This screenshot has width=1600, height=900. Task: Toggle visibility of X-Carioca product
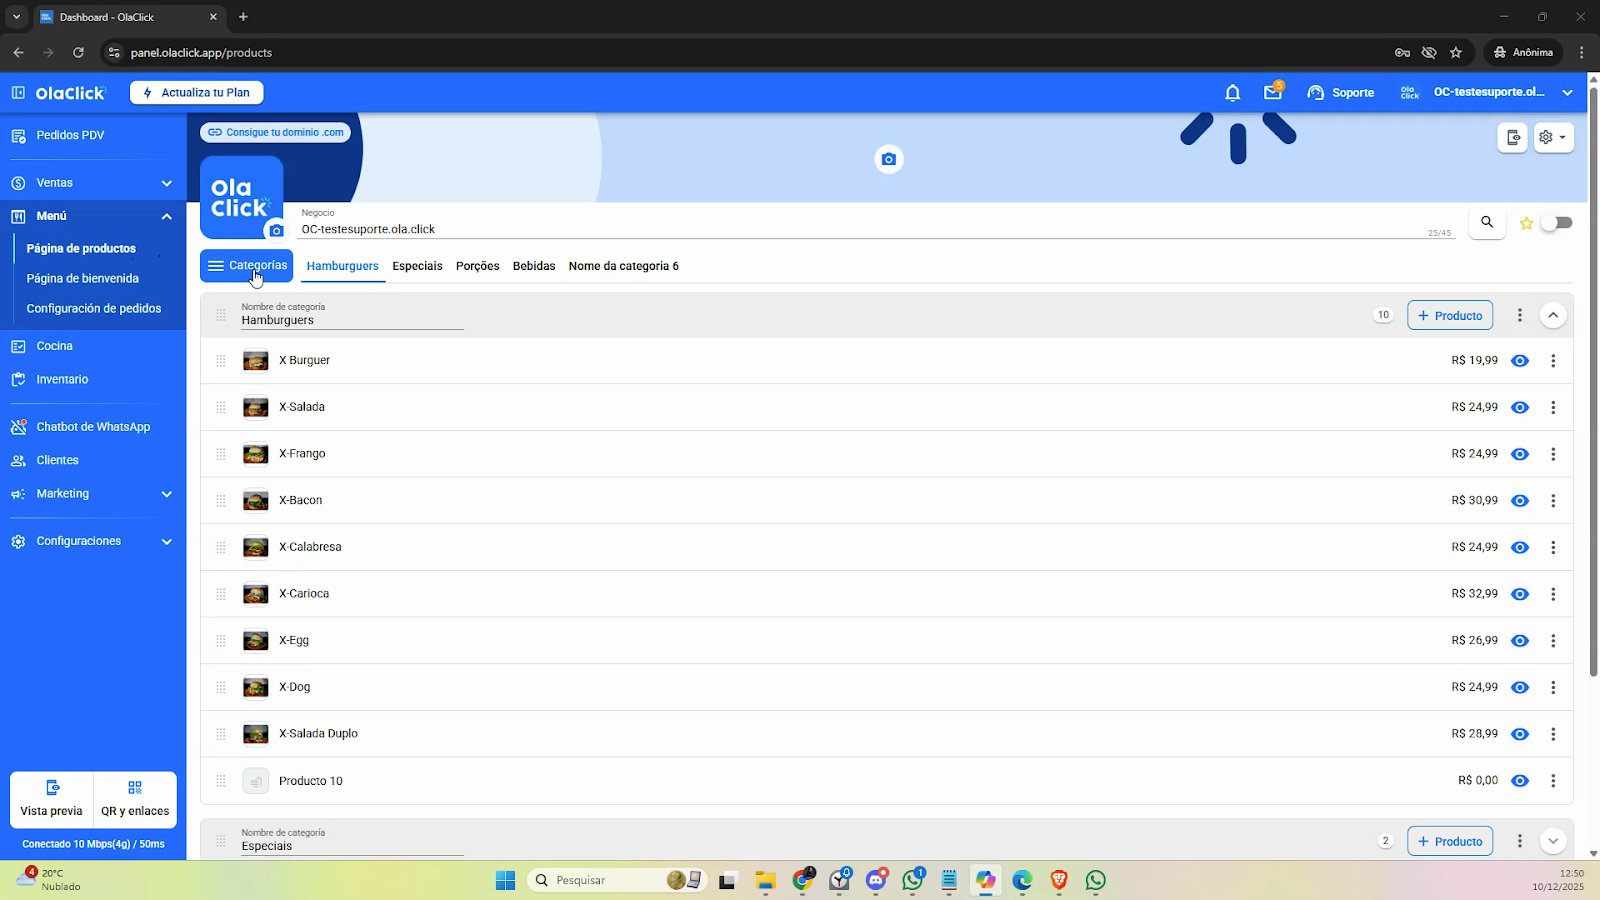coord(1520,594)
